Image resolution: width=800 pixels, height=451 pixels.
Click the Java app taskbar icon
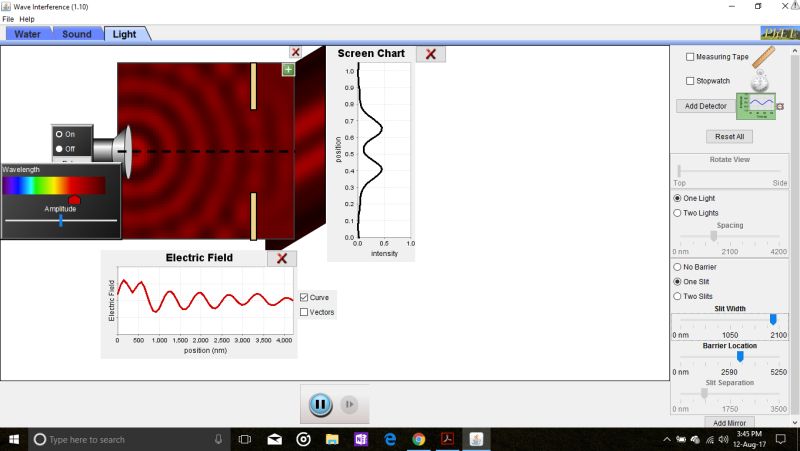click(476, 439)
